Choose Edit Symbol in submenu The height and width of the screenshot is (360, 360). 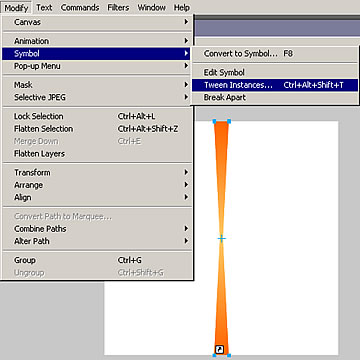[x=275, y=72]
